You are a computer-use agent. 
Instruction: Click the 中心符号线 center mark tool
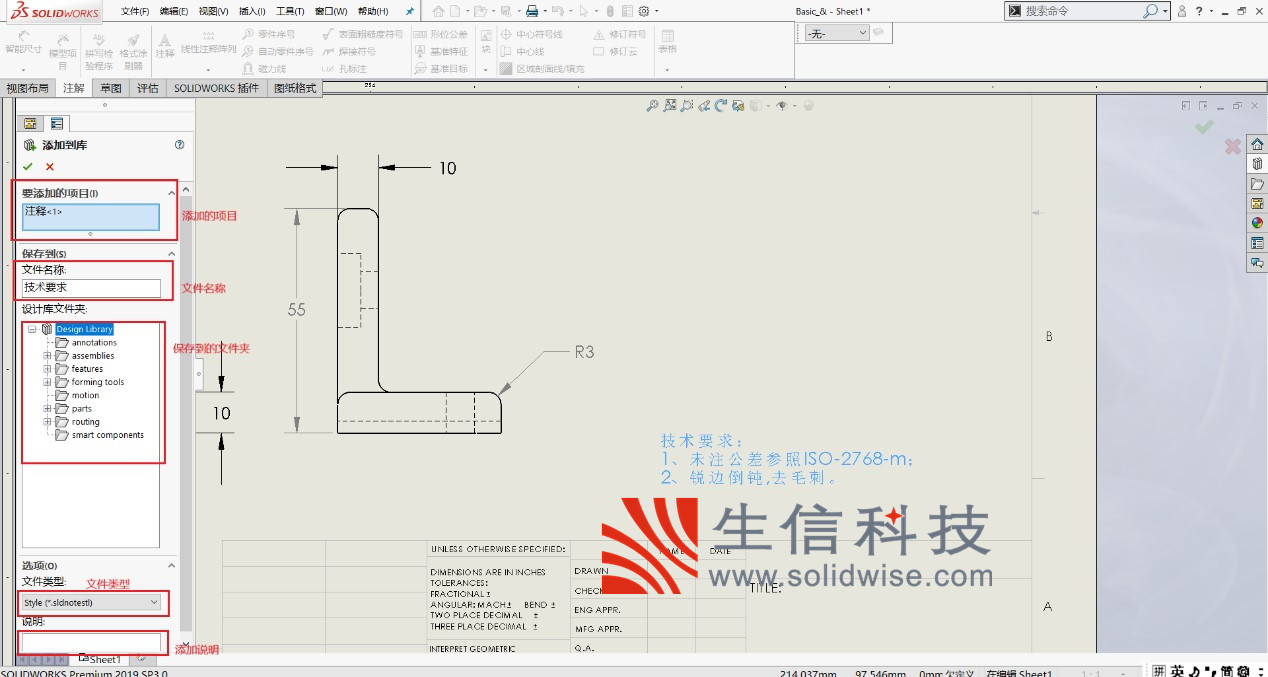tap(532, 34)
